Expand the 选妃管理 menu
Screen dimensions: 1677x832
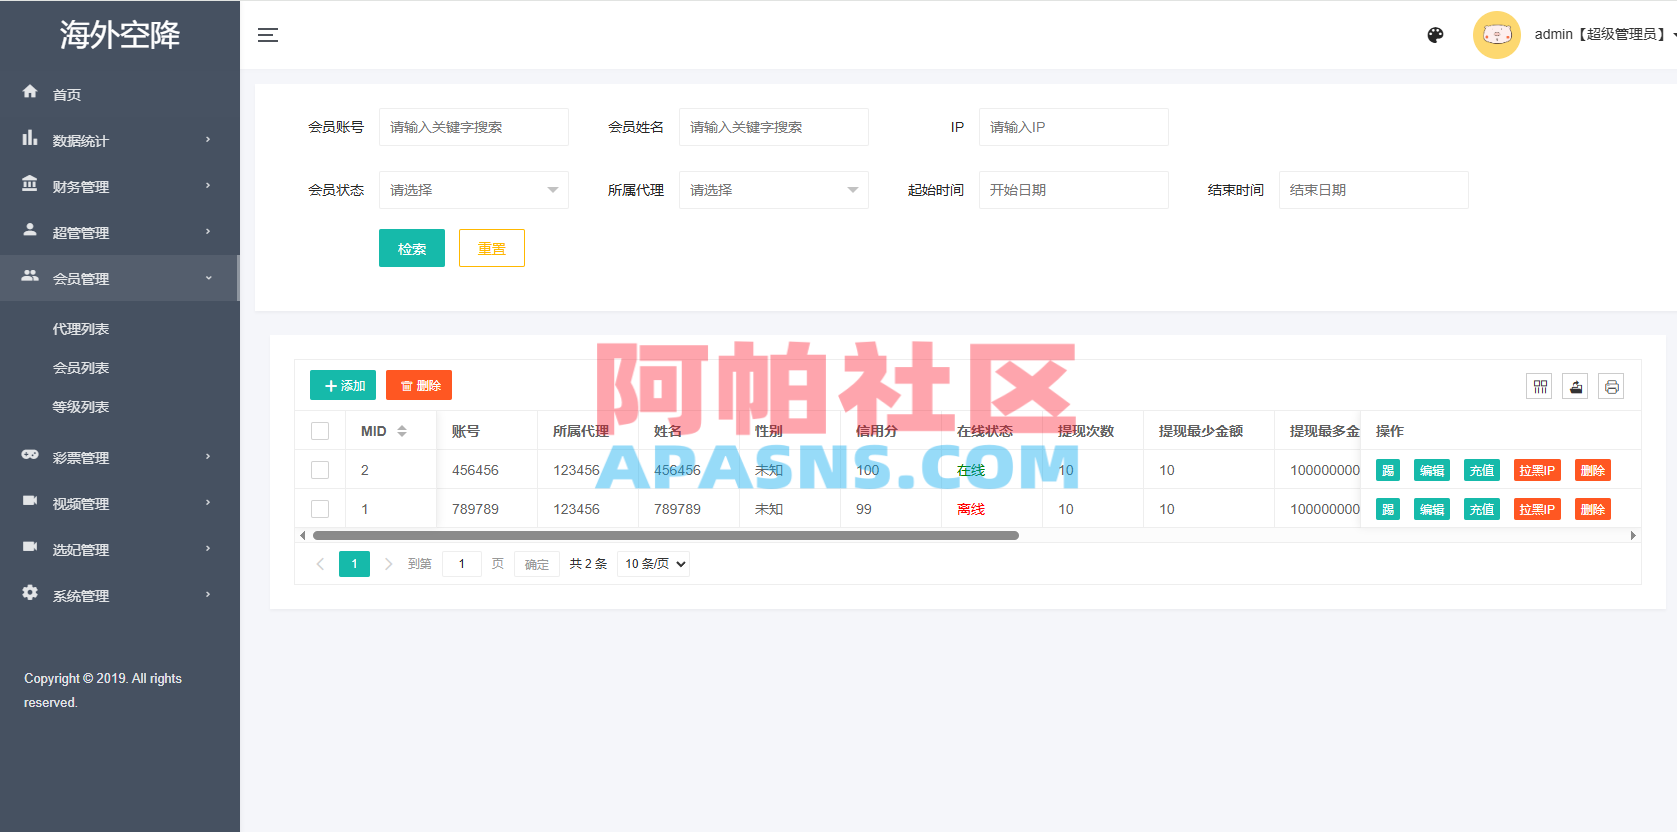tap(120, 549)
